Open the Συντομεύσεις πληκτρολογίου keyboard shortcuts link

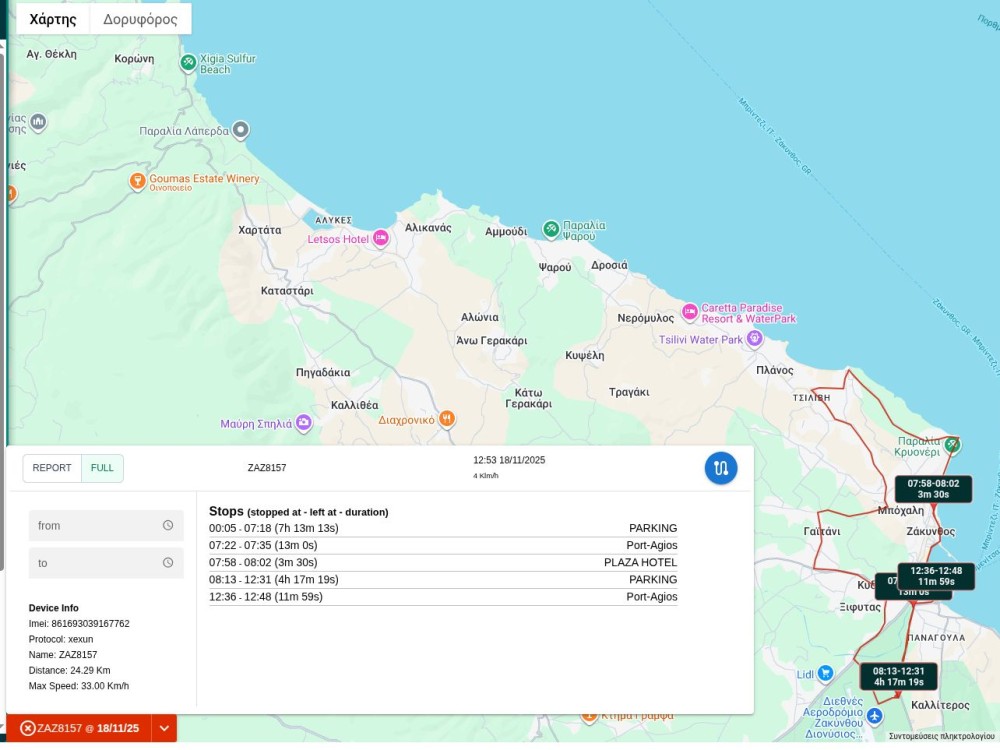click(x=941, y=737)
